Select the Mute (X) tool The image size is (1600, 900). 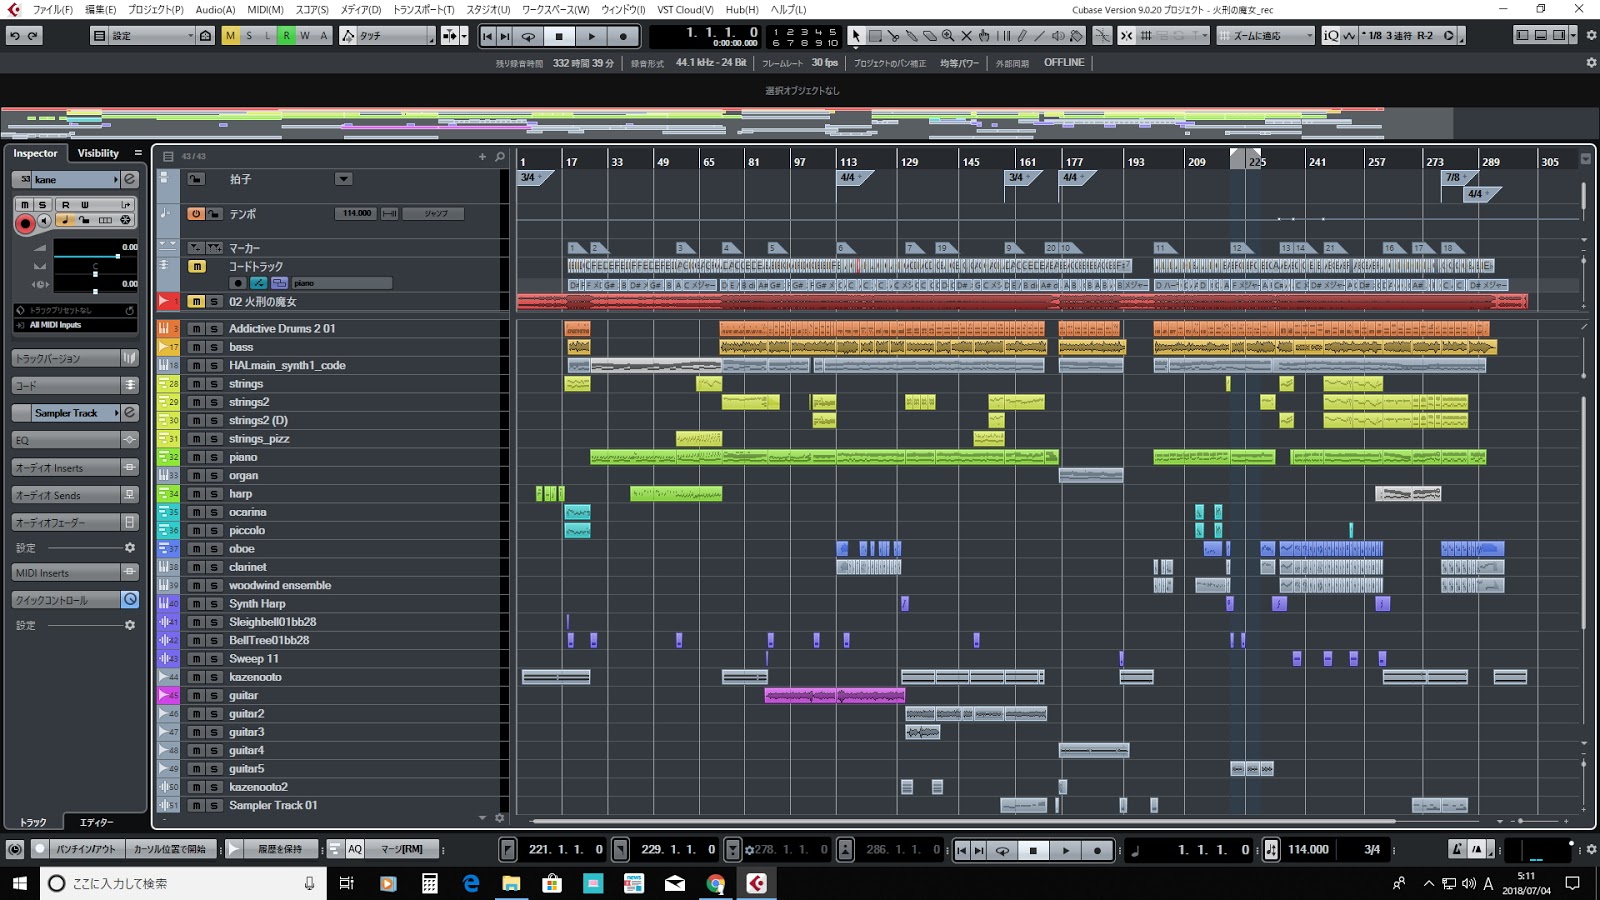(966, 36)
